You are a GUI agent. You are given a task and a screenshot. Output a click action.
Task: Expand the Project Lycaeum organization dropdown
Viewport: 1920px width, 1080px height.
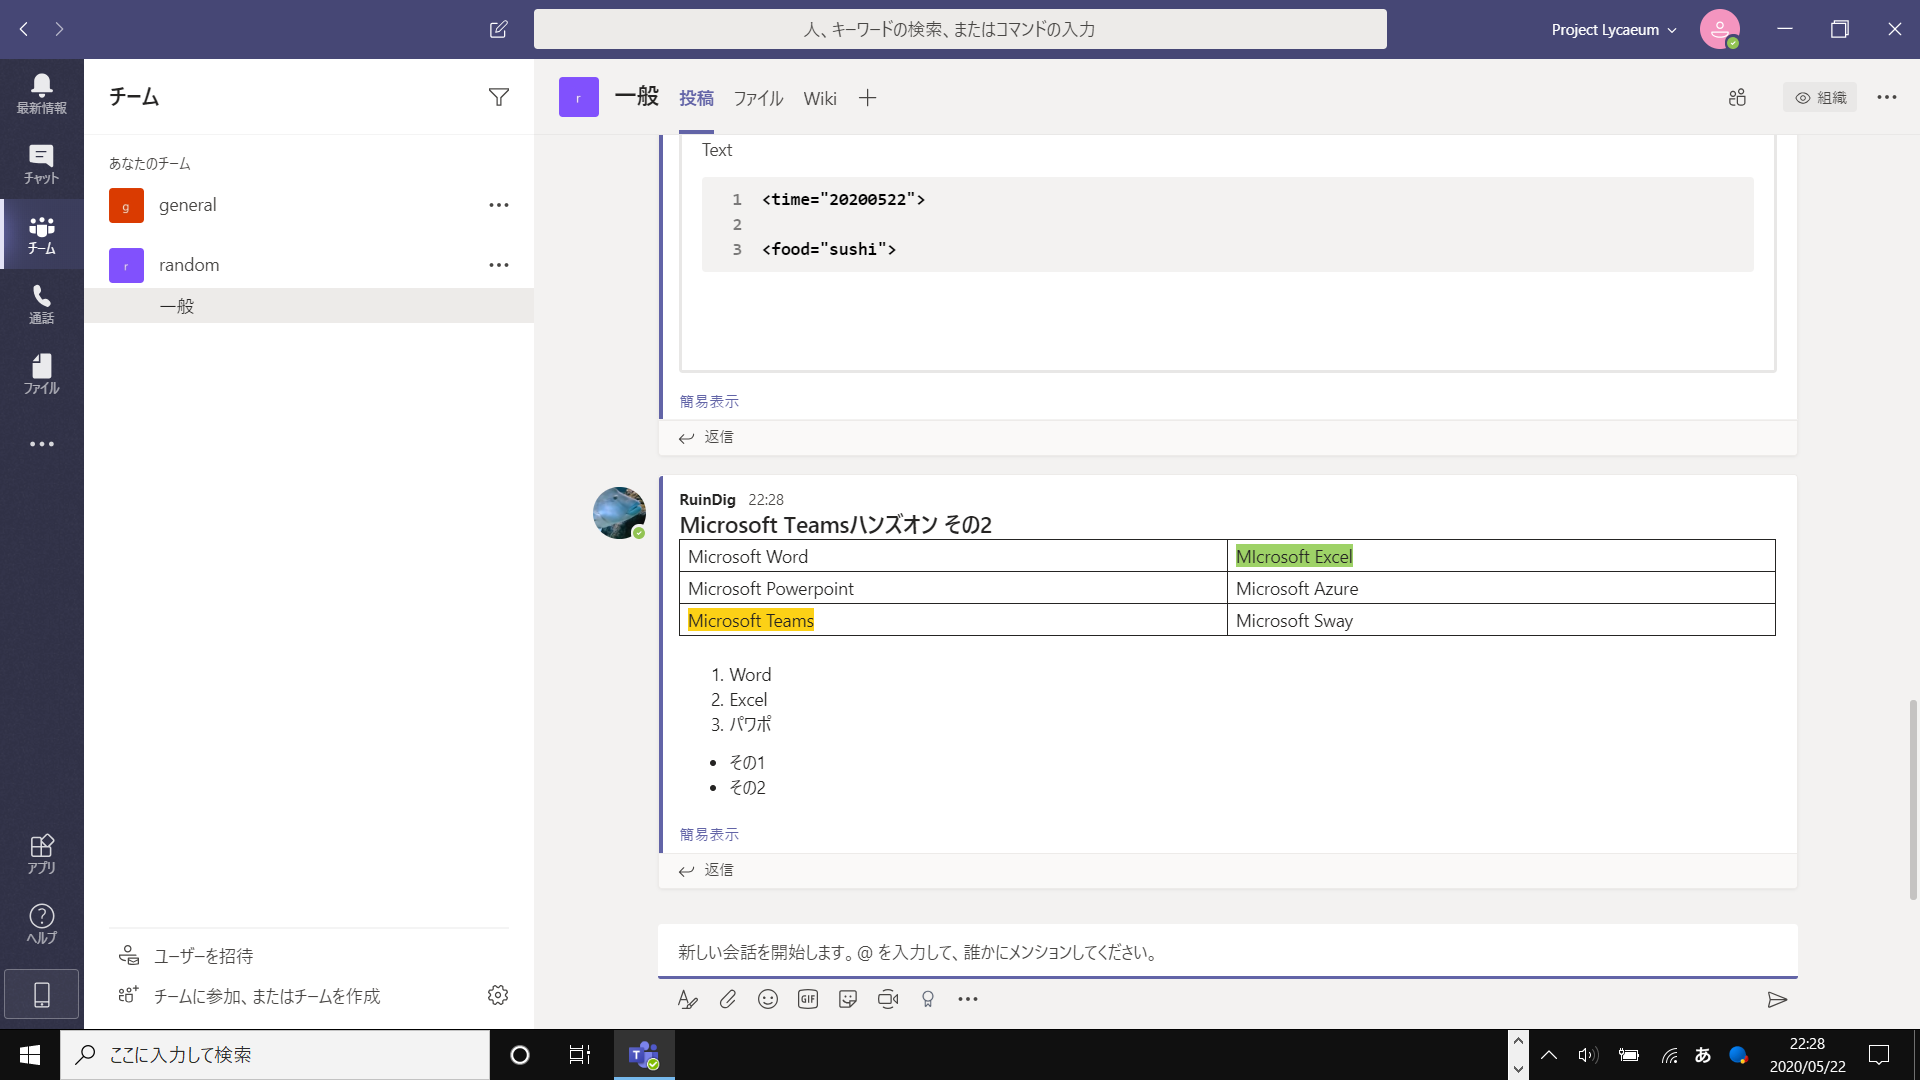[1613, 30]
